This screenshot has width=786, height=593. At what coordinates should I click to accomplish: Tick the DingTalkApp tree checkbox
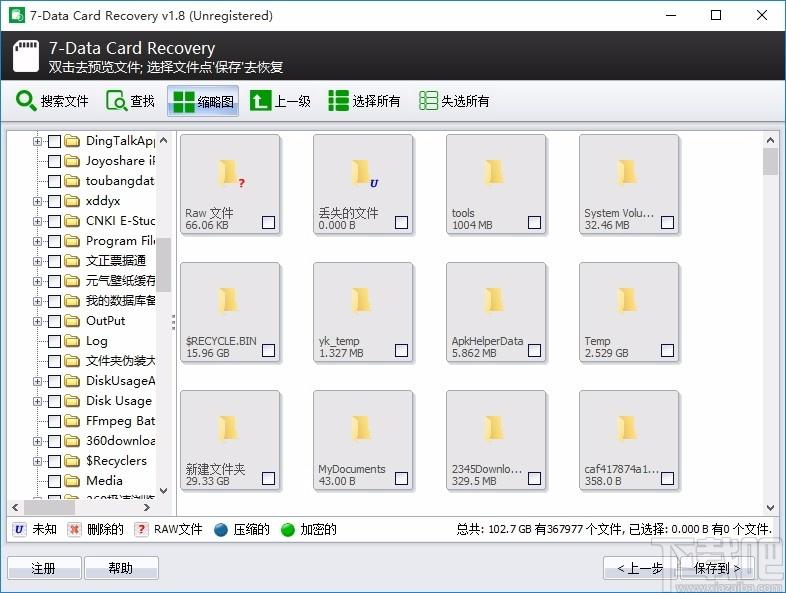(55, 141)
